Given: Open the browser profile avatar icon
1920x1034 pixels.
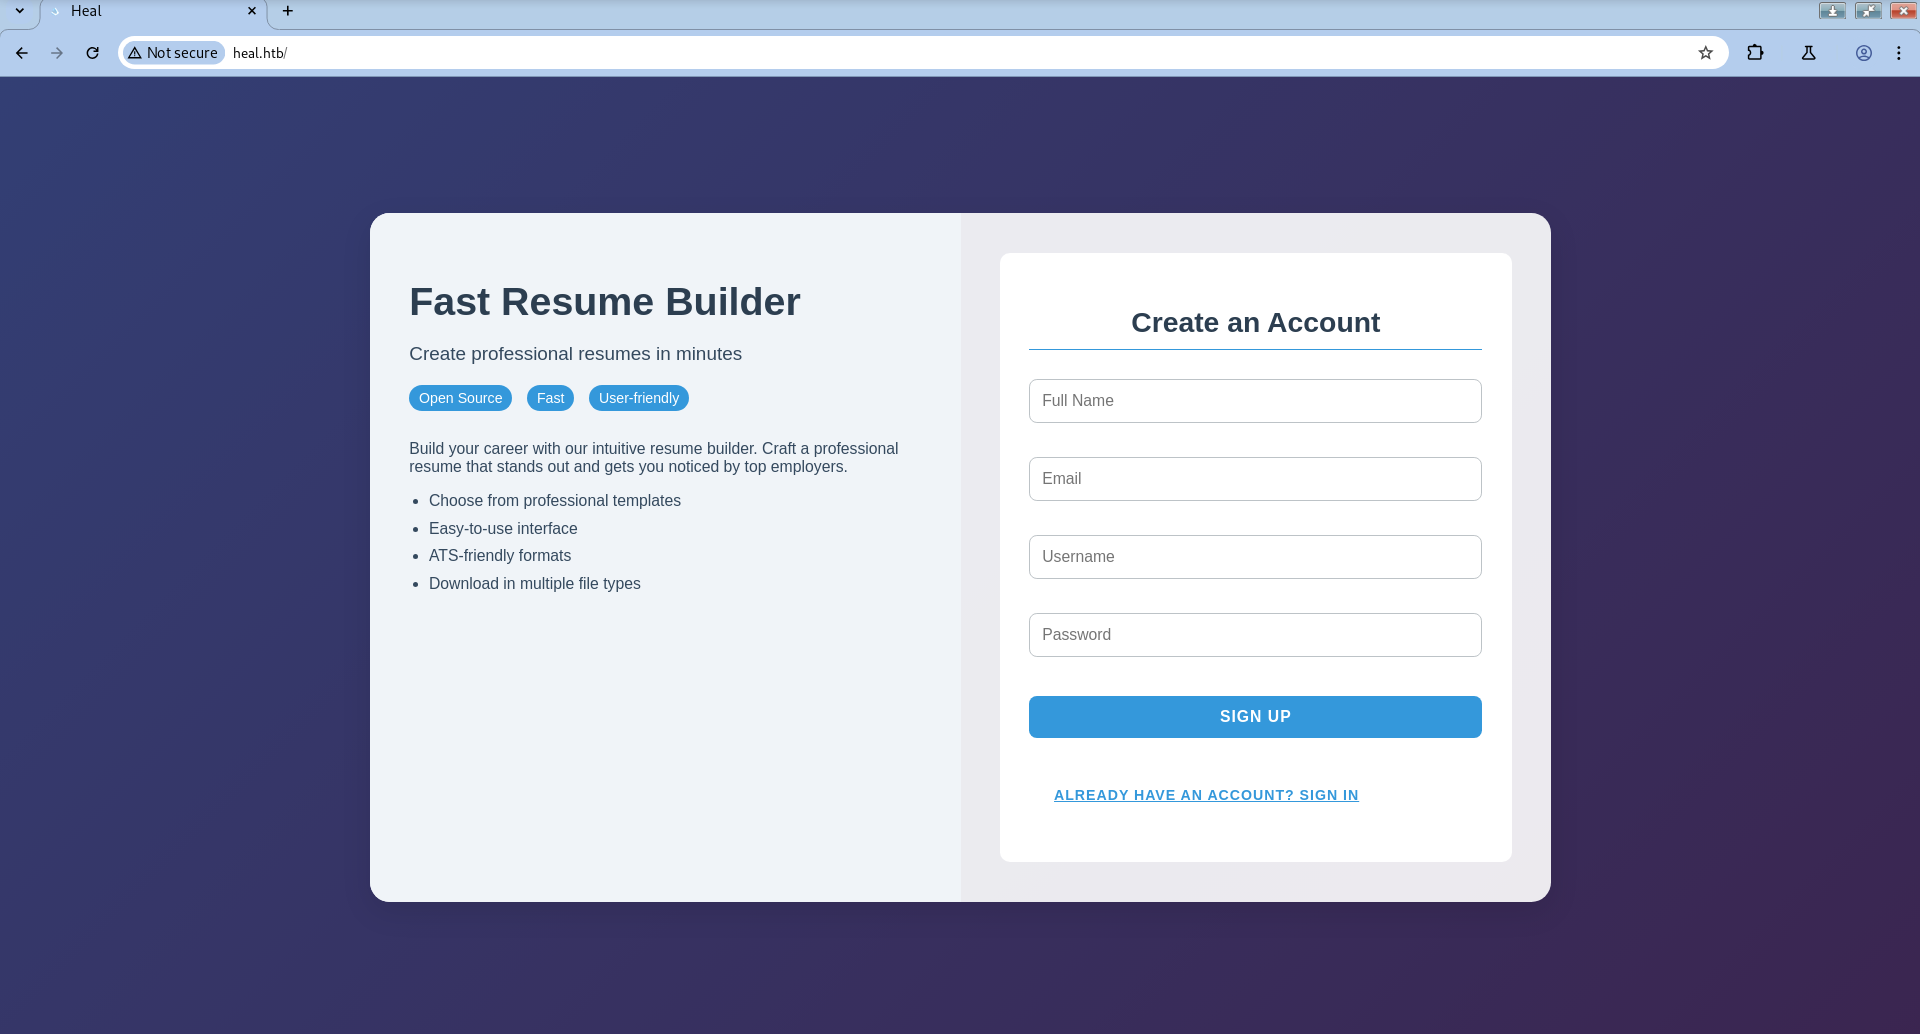Looking at the screenshot, I should point(1863,52).
